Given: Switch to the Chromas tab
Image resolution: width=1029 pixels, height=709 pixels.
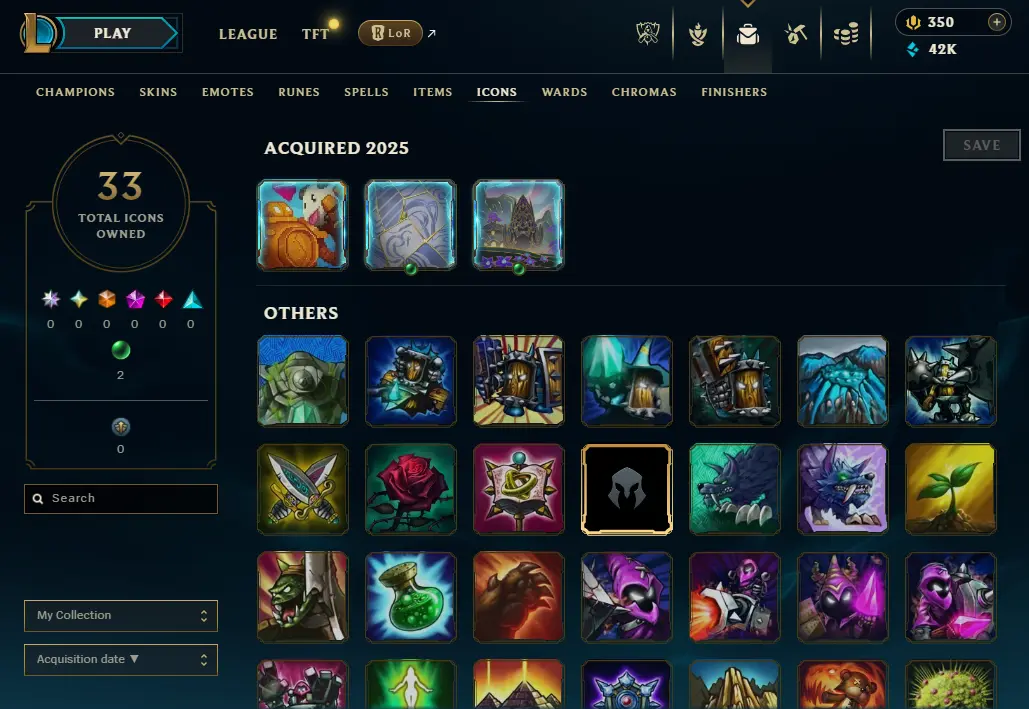Looking at the screenshot, I should tap(644, 92).
